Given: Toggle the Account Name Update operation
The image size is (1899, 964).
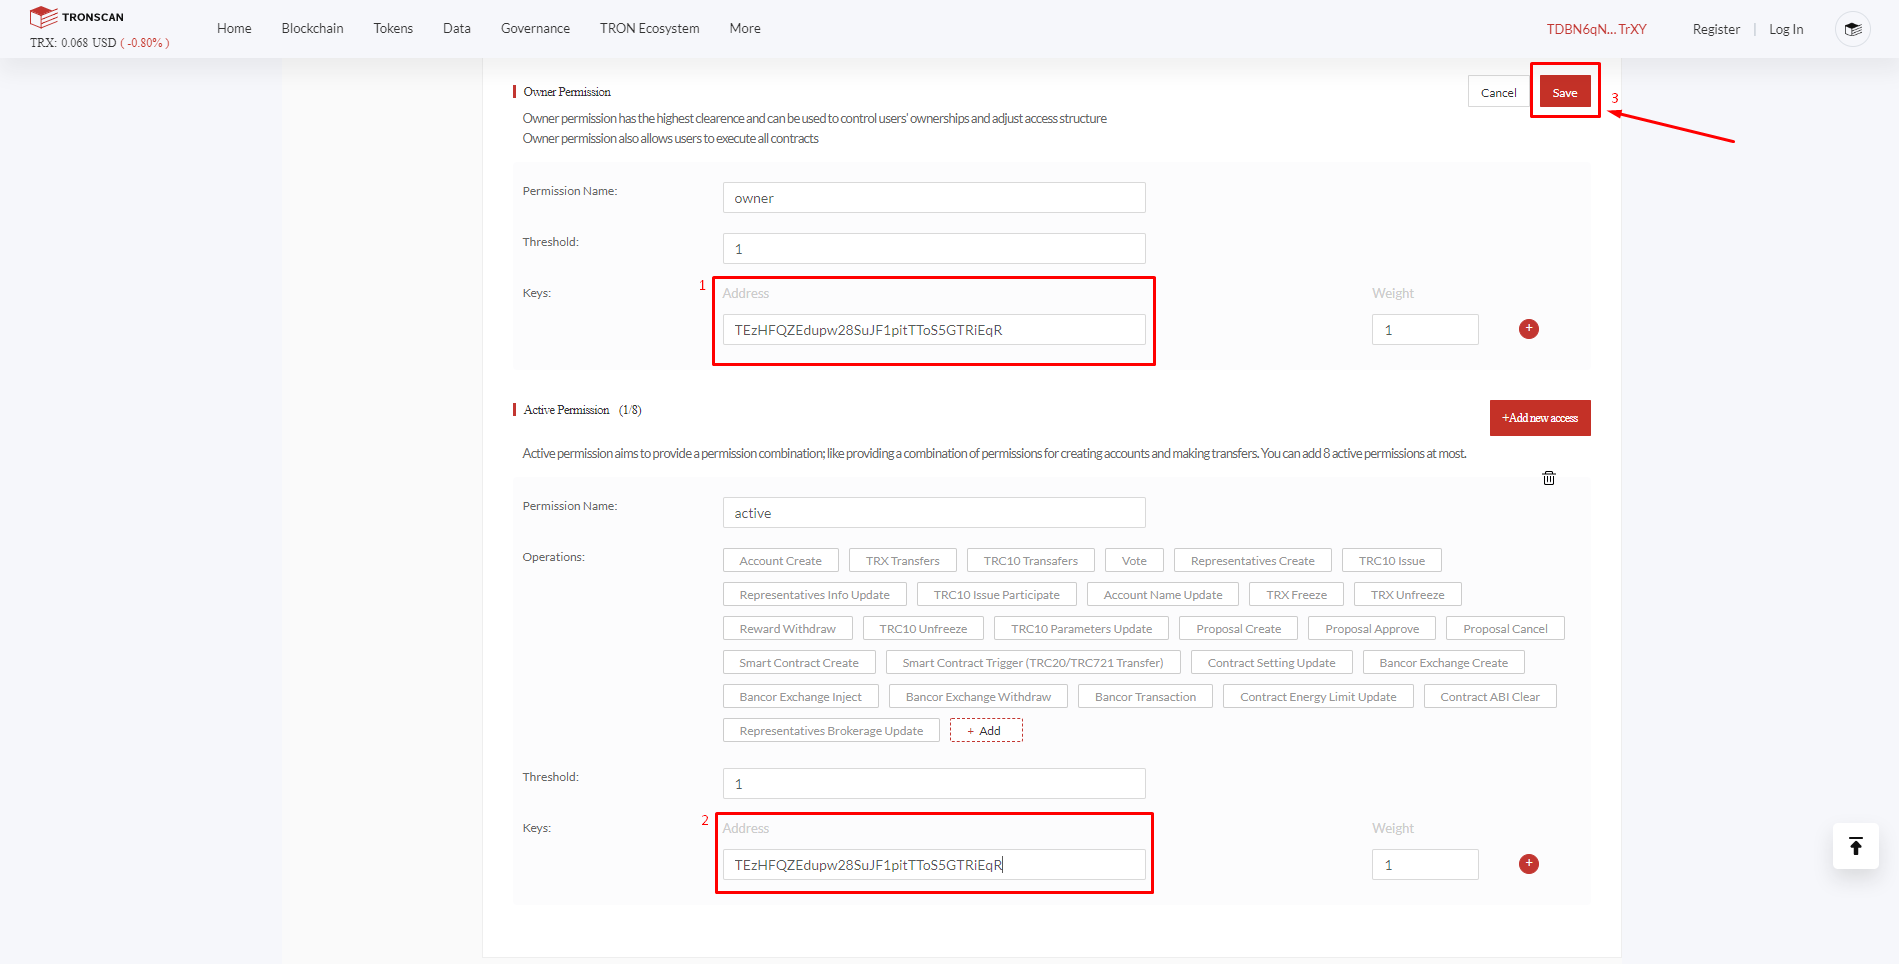Looking at the screenshot, I should 1163,595.
